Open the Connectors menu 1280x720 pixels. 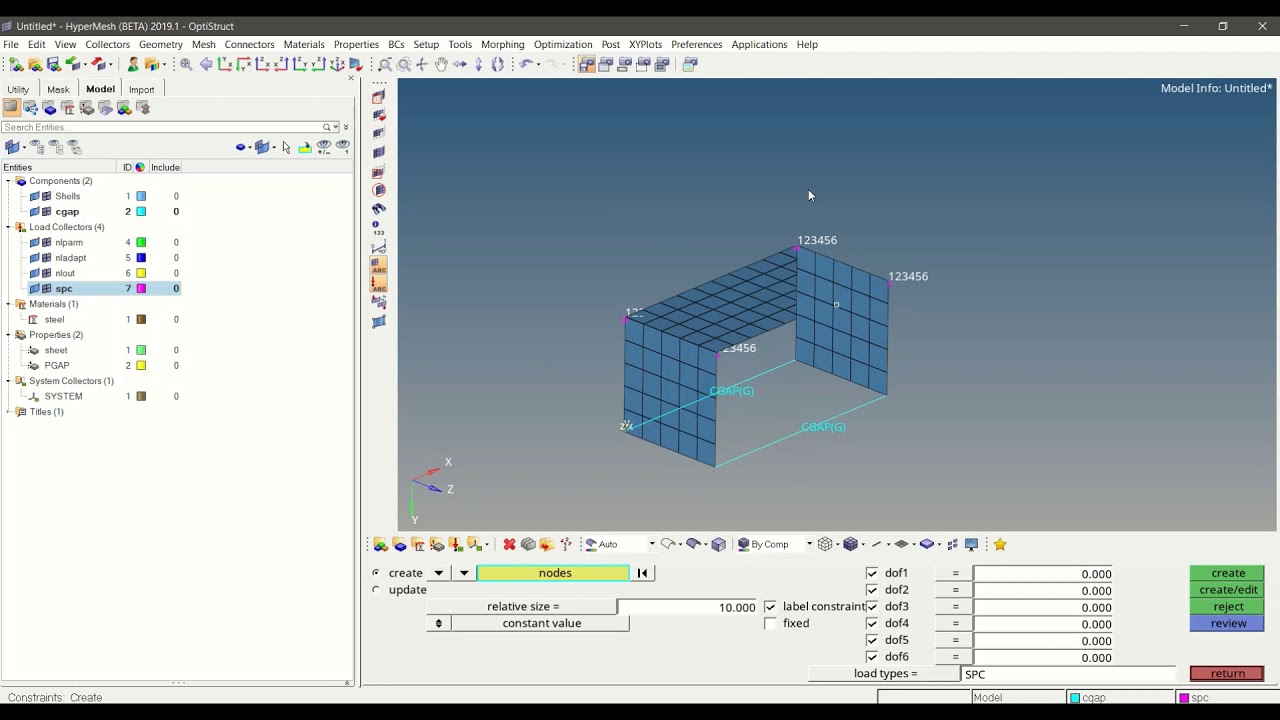pos(249,44)
